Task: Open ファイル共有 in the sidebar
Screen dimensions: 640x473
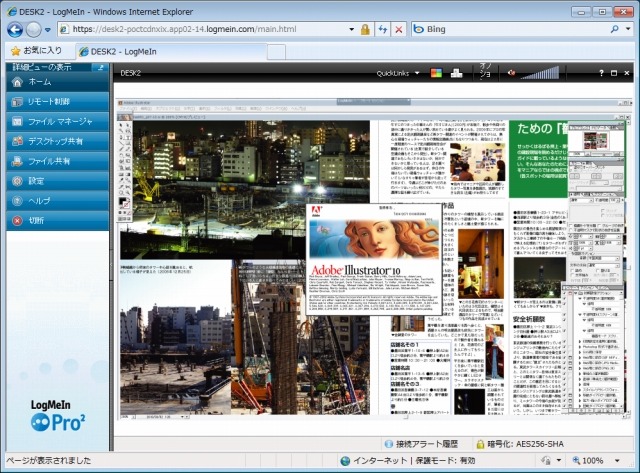Action: point(58,161)
